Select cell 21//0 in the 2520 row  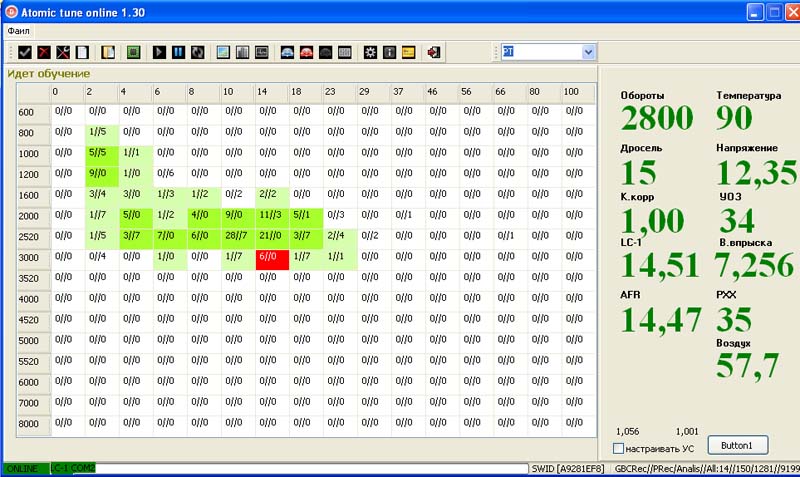point(272,239)
